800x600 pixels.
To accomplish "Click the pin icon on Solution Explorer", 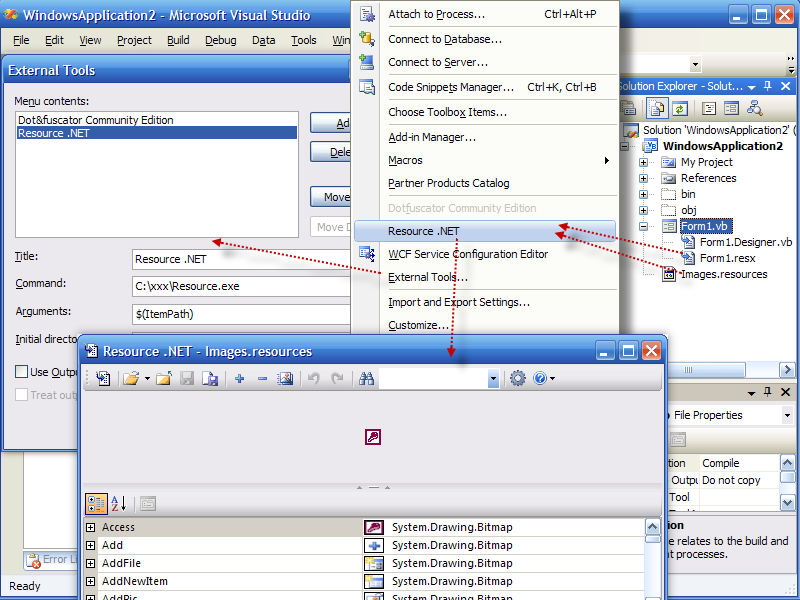I will pos(767,86).
